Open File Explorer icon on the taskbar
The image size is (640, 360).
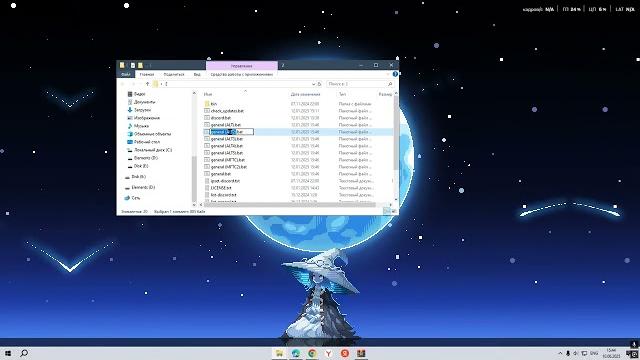[x=279, y=353]
